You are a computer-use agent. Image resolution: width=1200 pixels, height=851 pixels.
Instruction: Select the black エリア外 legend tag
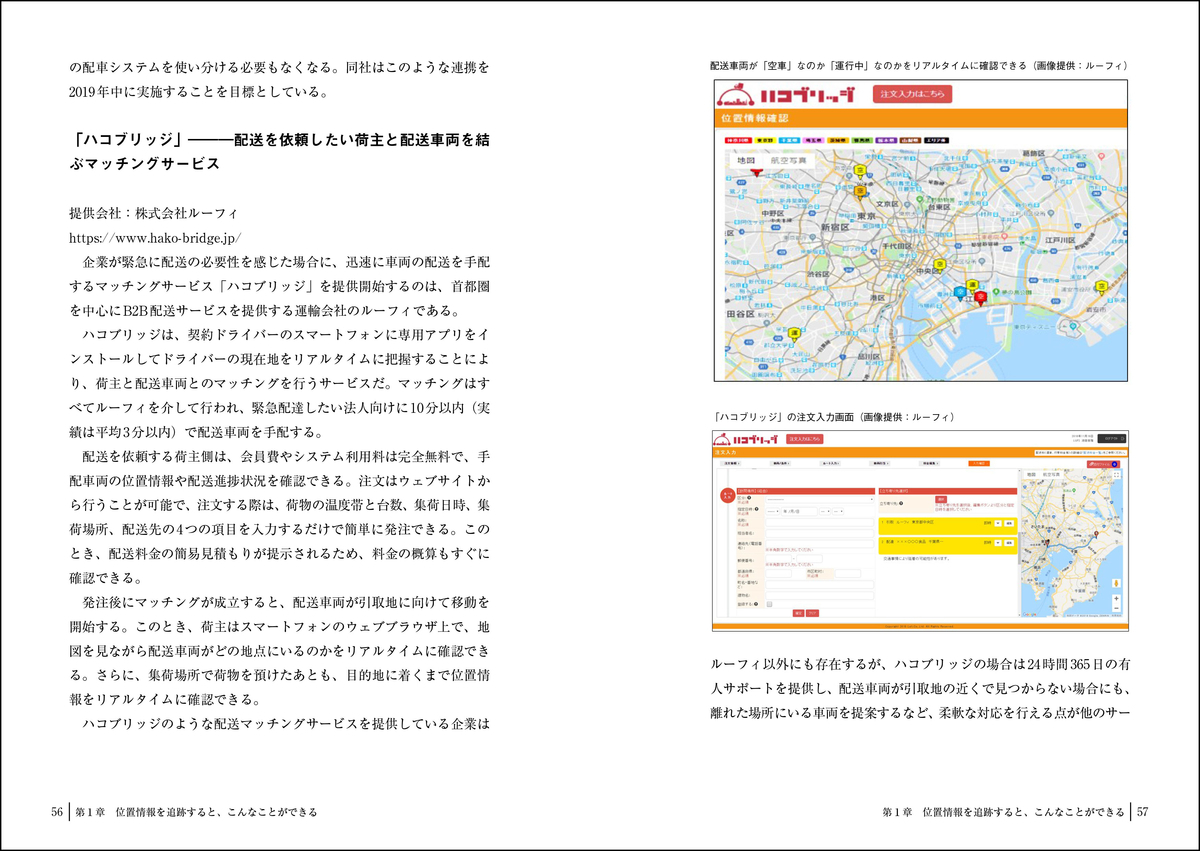936,140
